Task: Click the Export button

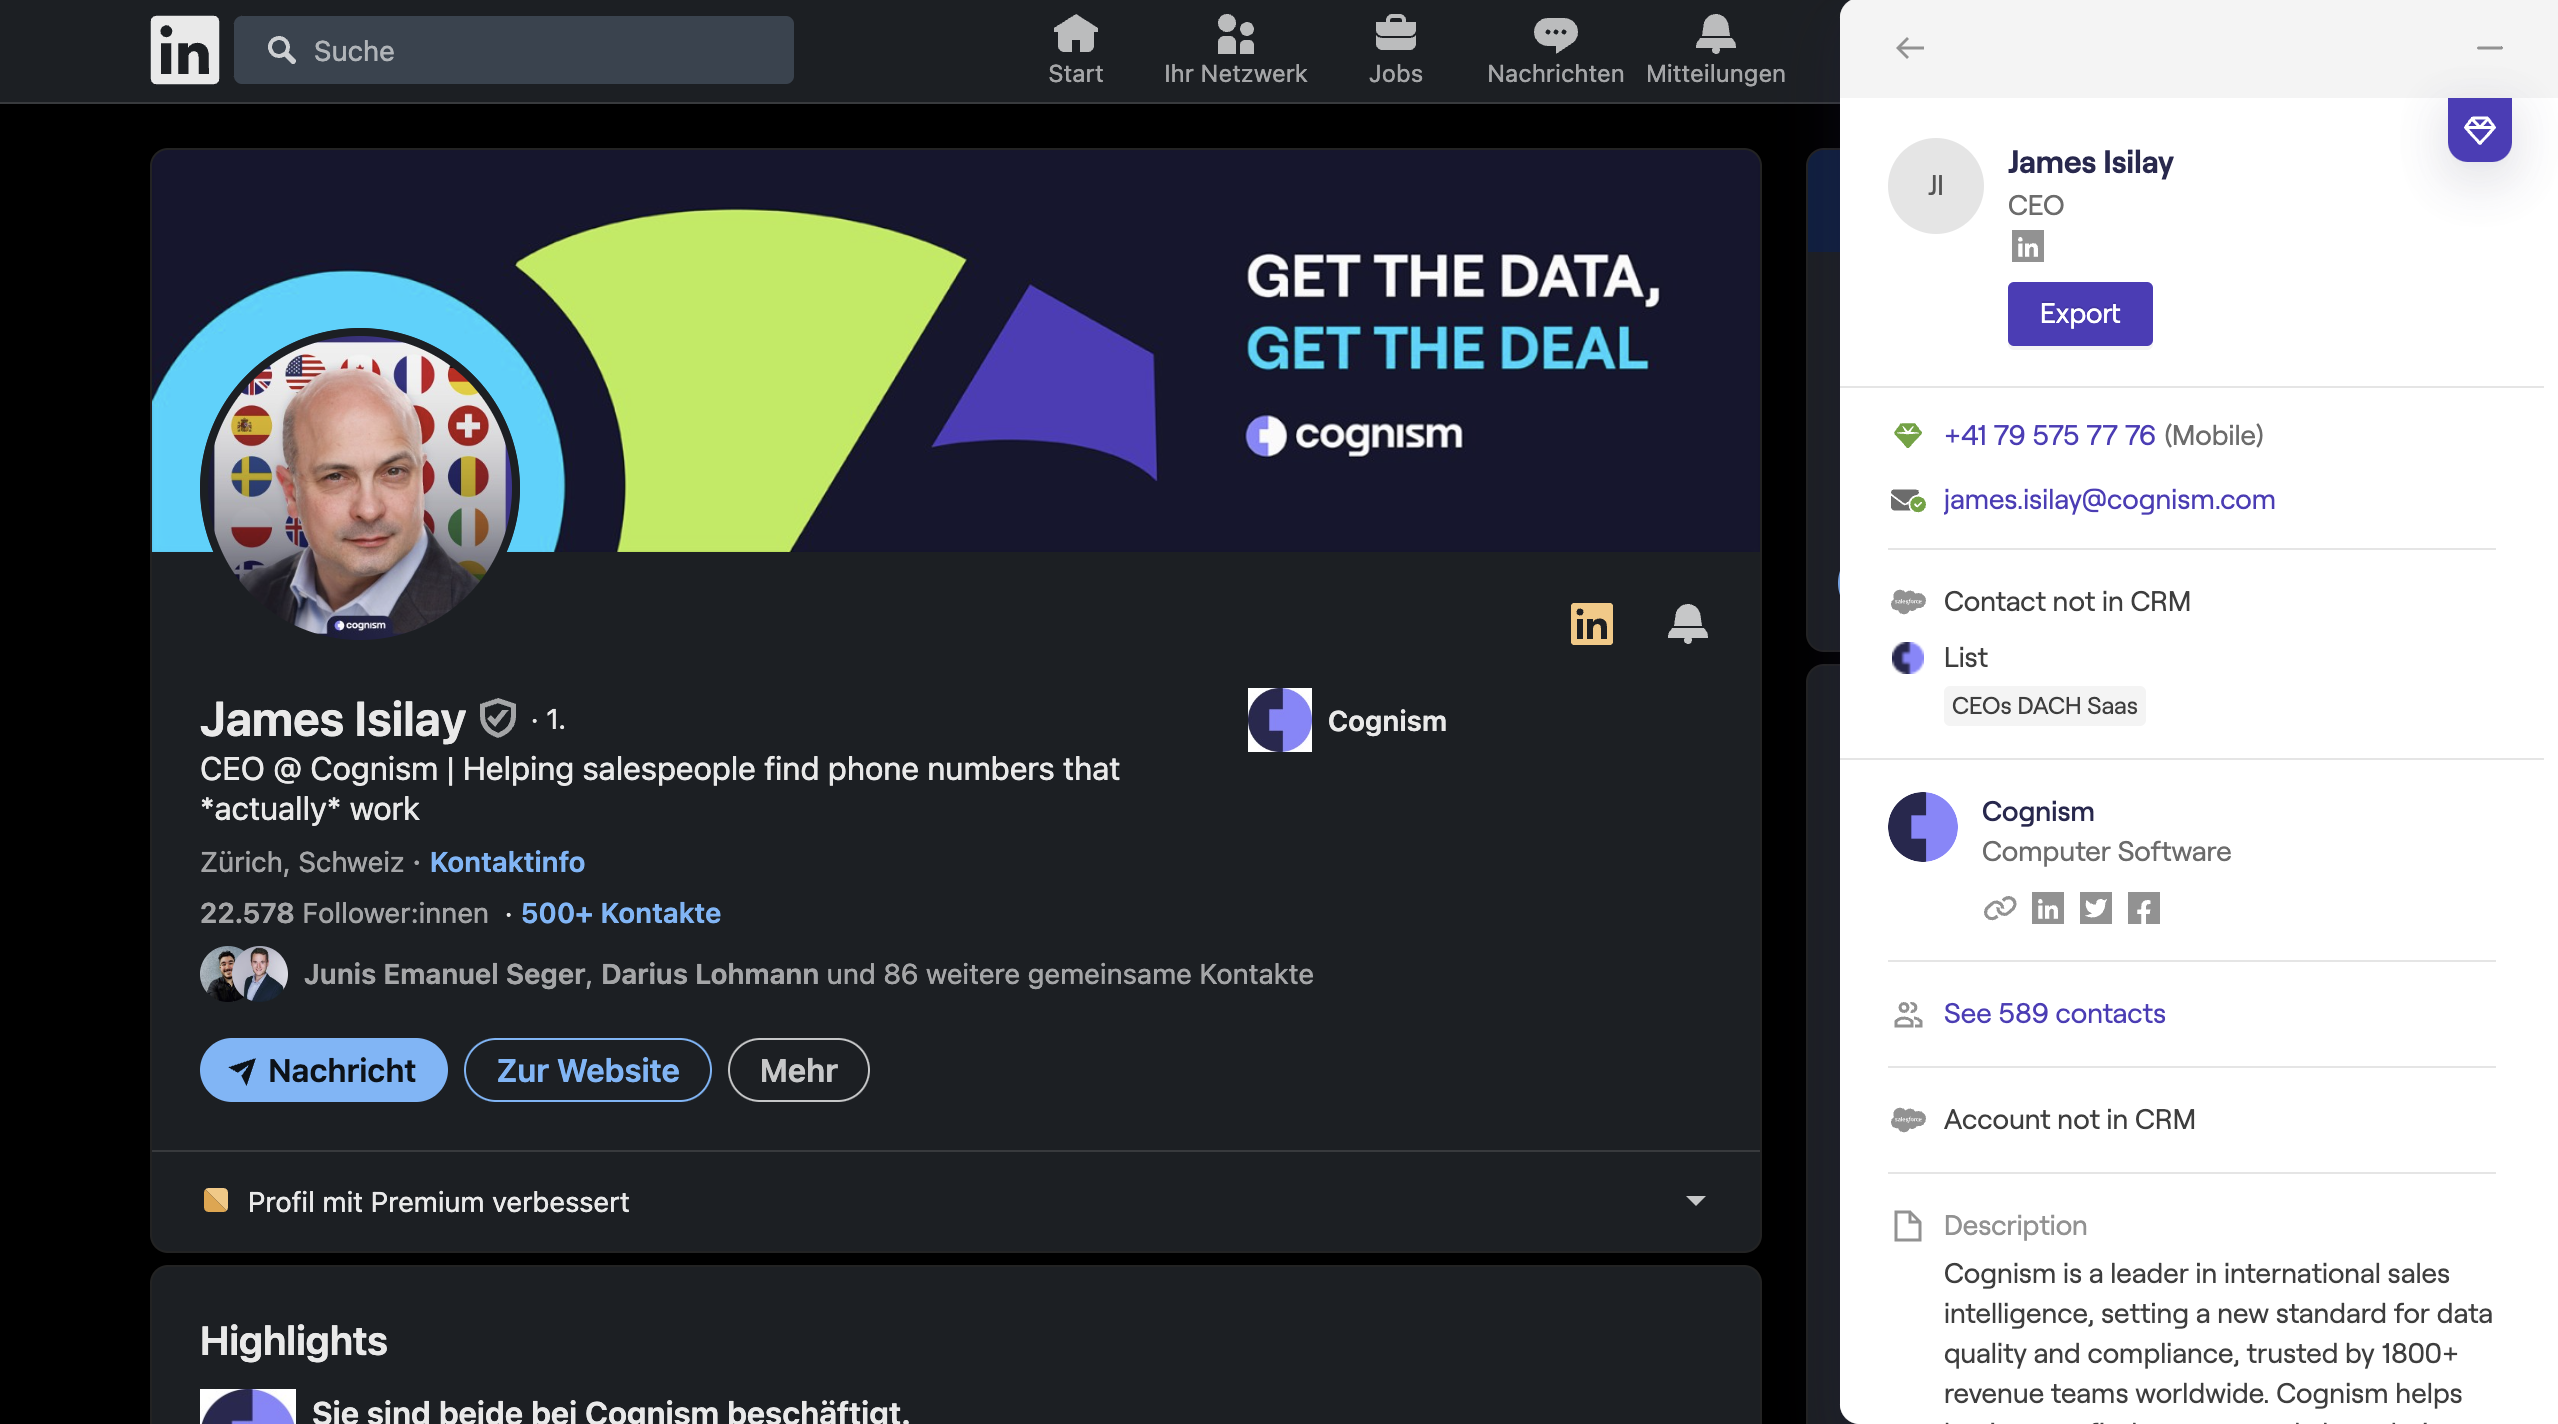Action: (x=2080, y=314)
